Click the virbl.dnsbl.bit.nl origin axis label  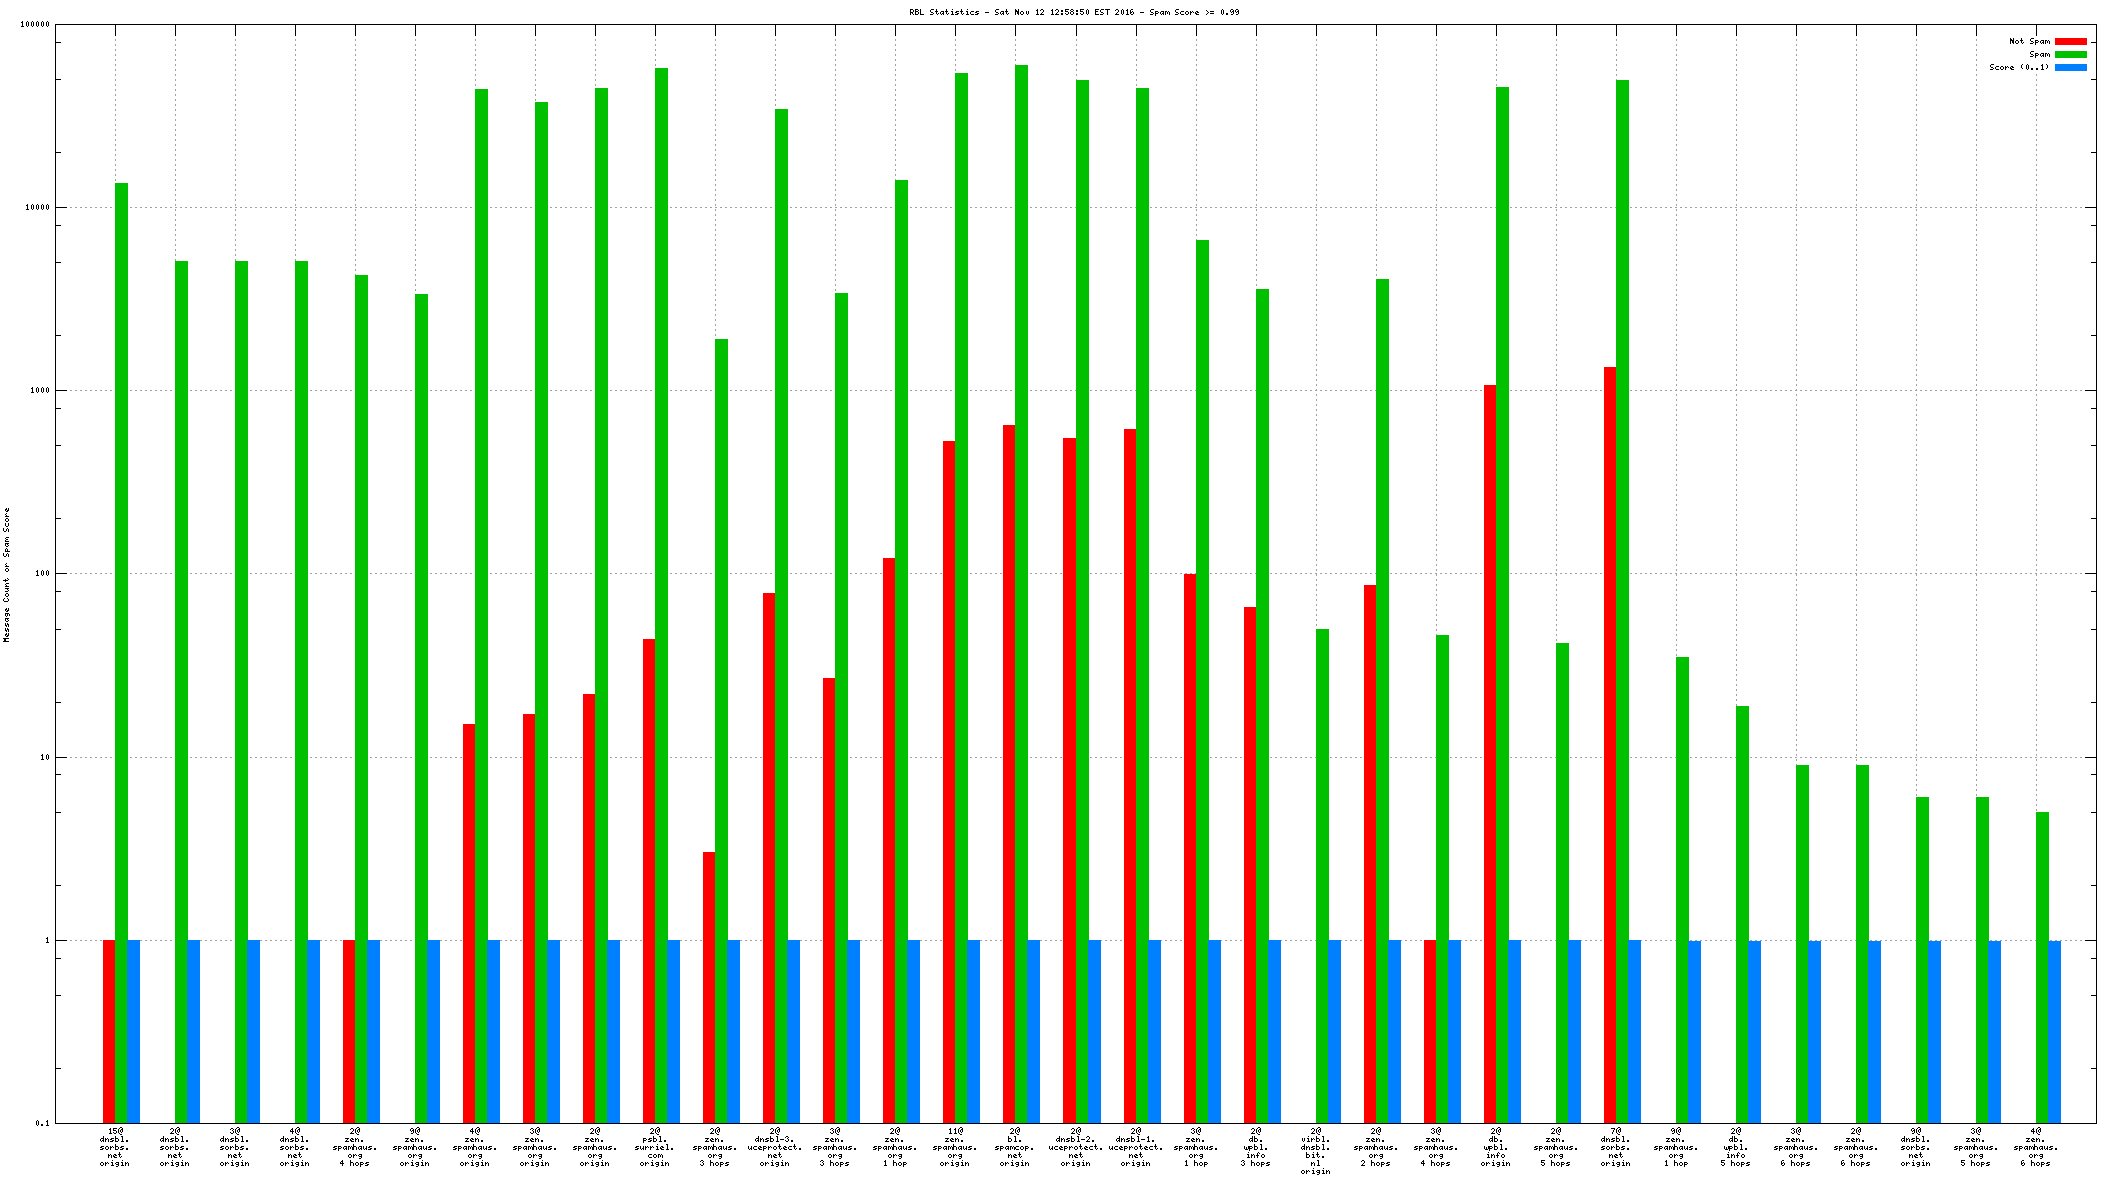point(1316,1151)
